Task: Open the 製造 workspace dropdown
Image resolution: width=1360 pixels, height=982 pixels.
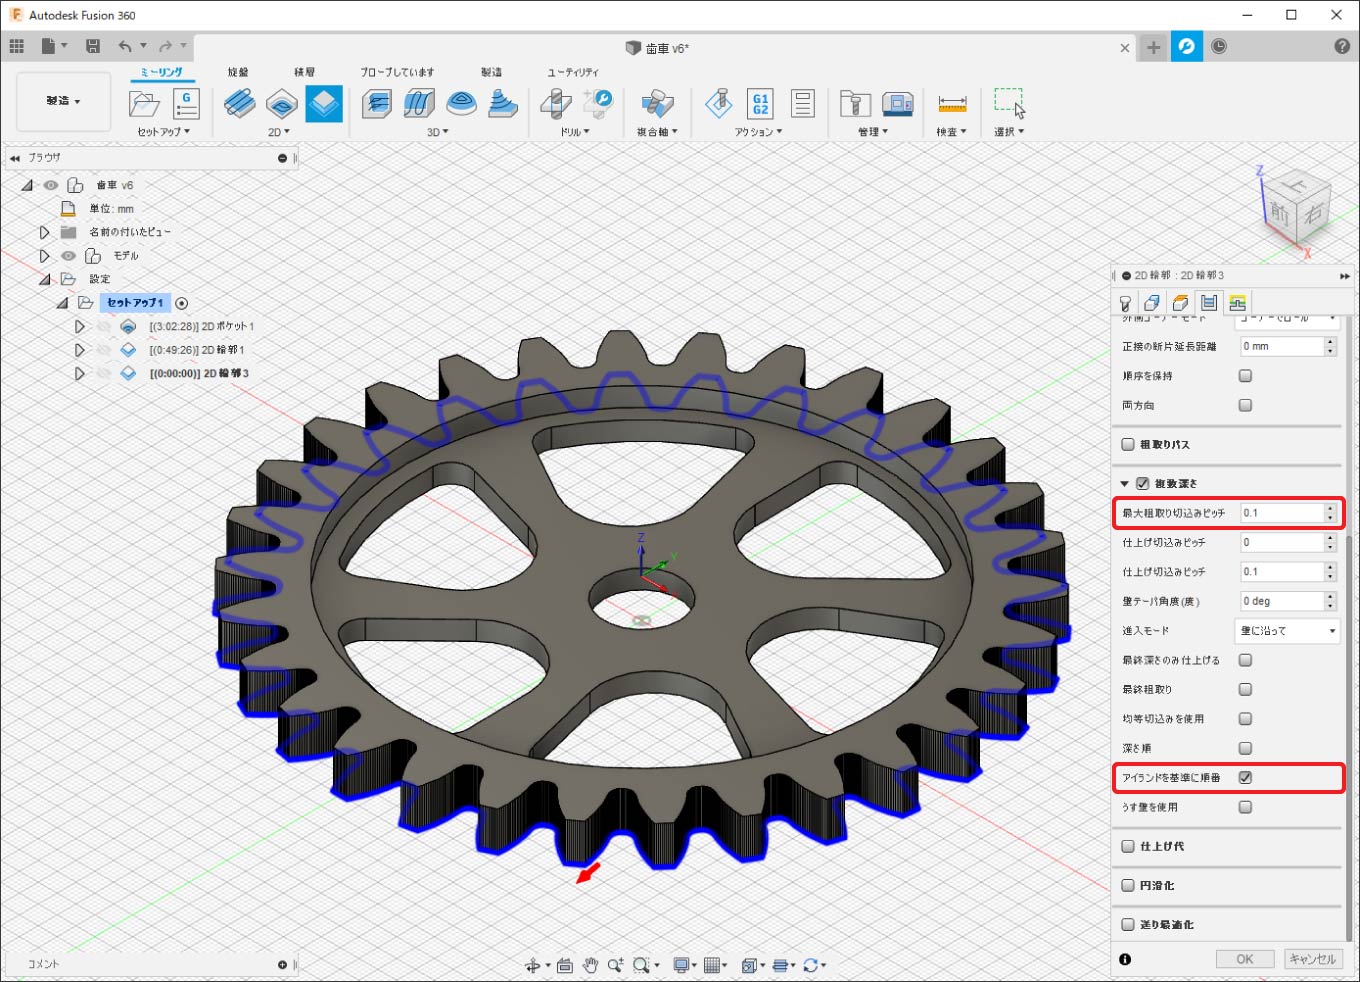Action: 63,101
